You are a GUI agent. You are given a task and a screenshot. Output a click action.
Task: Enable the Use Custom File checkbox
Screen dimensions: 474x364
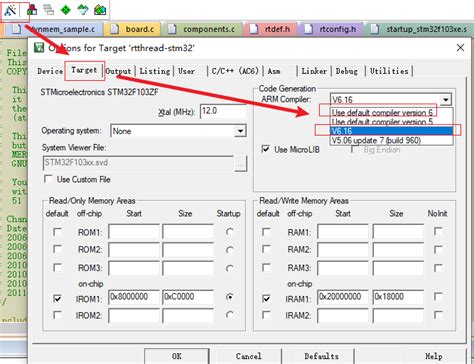coord(48,179)
